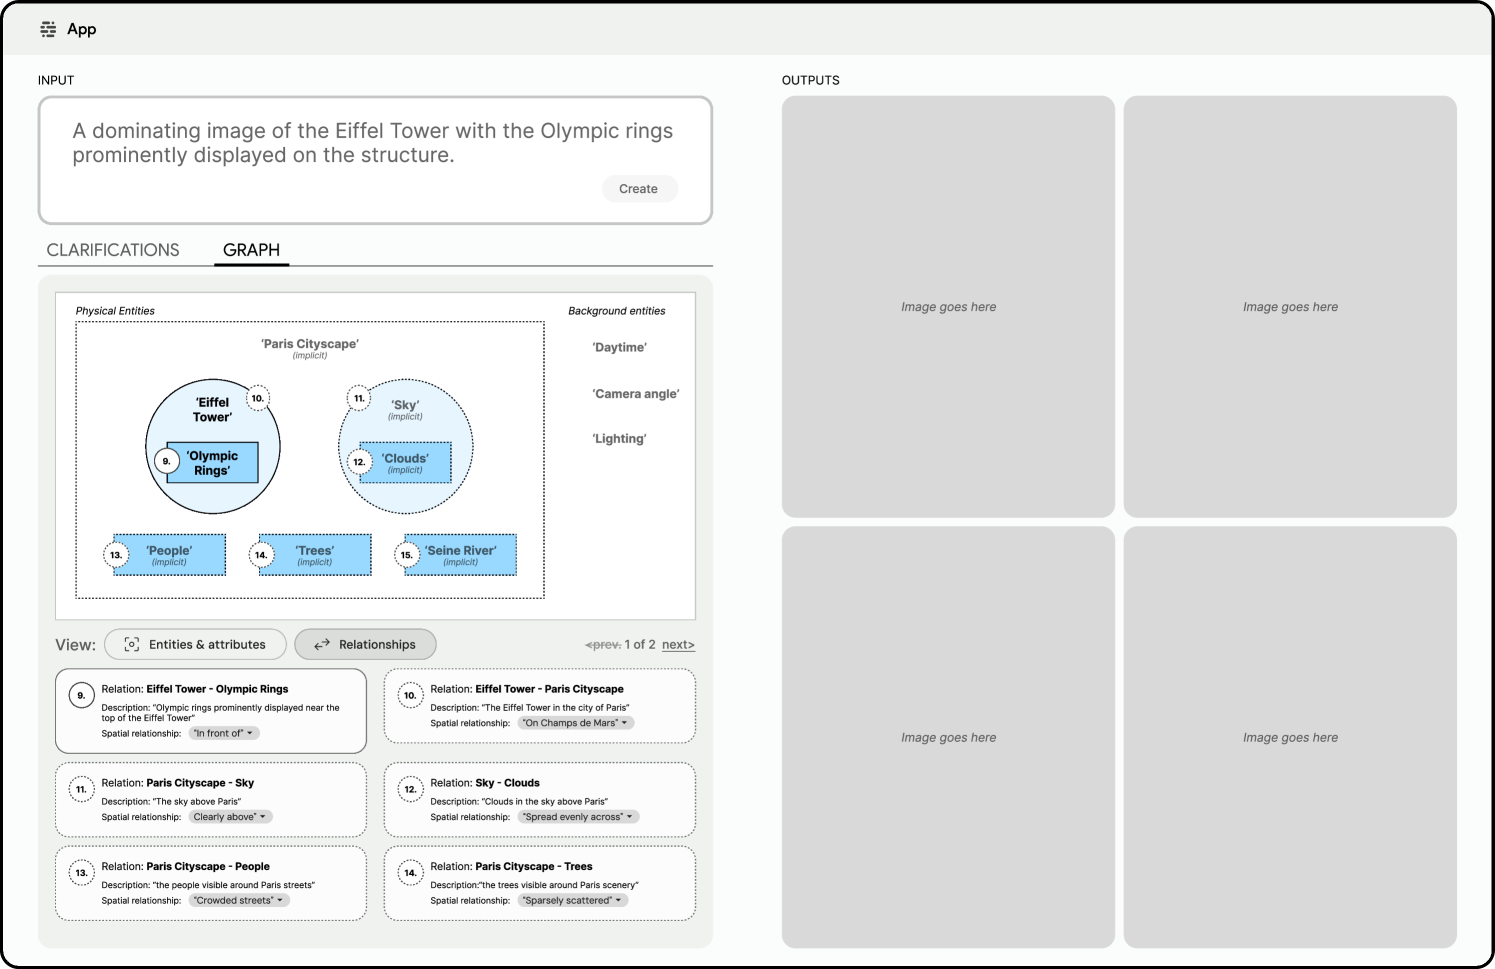Select badge 9 on the 'Olympic Rings' graph node
Viewport: 1495px width, 969px height.
(167, 461)
